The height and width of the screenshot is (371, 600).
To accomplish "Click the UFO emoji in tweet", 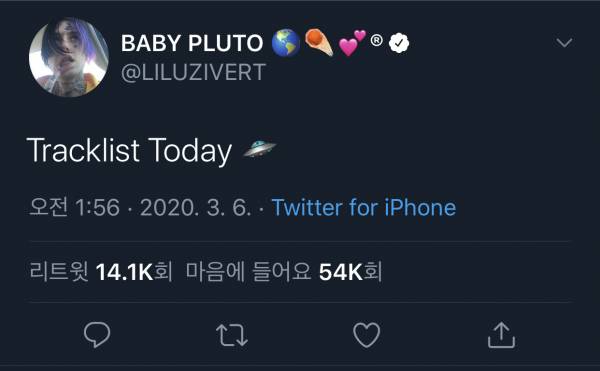I will [260, 148].
